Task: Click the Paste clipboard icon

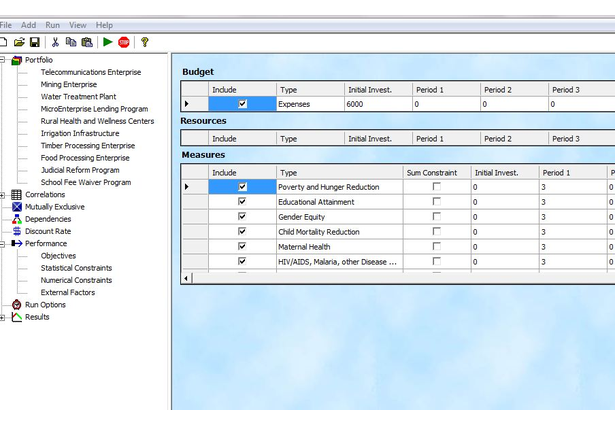Action: point(87,42)
